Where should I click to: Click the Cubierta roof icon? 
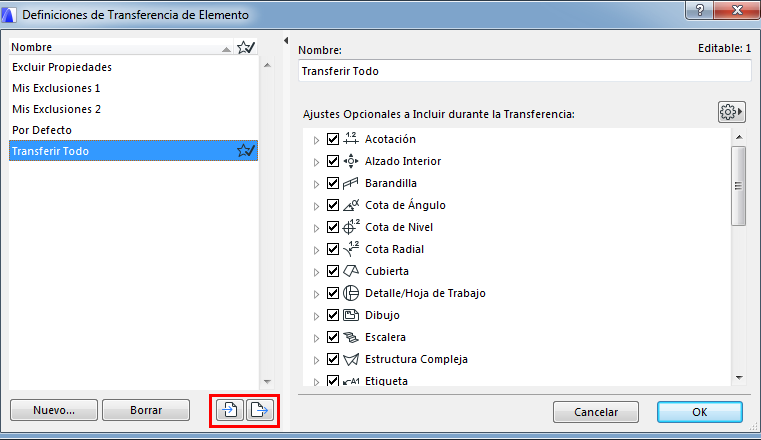(351, 271)
